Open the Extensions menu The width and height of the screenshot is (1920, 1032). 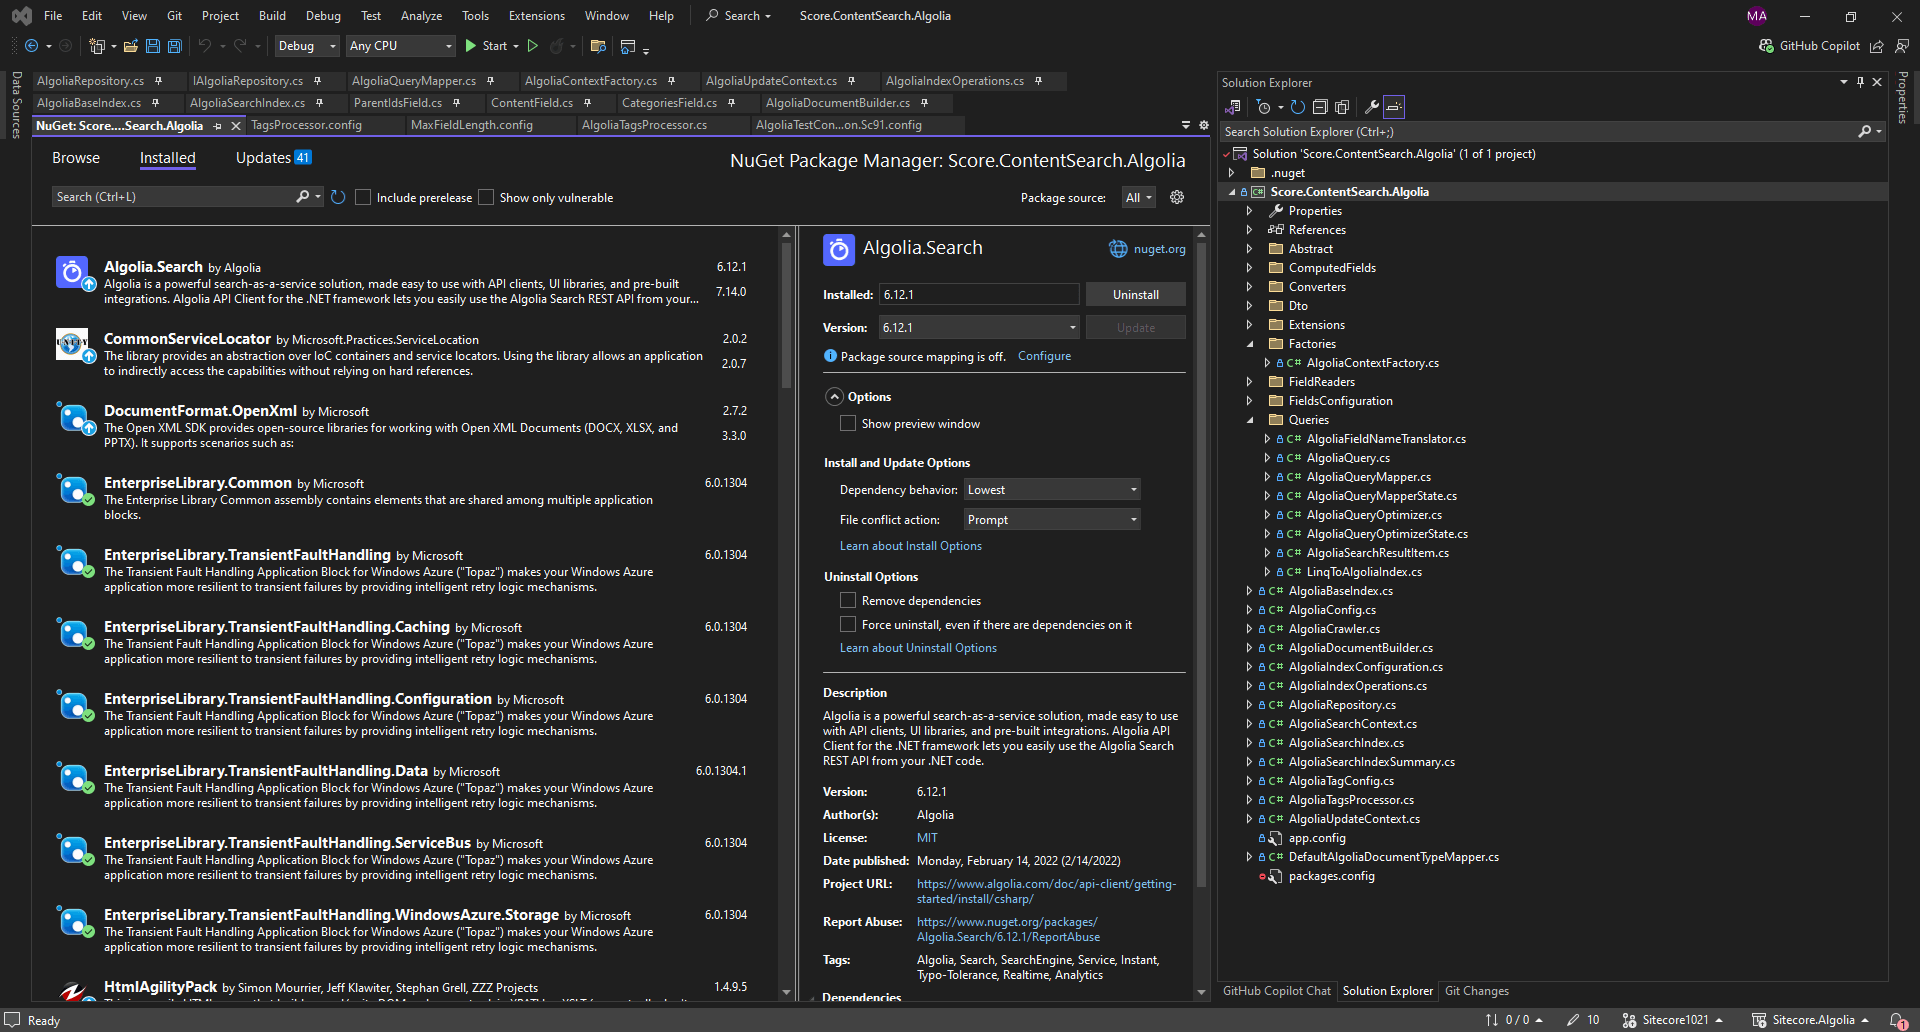(536, 16)
